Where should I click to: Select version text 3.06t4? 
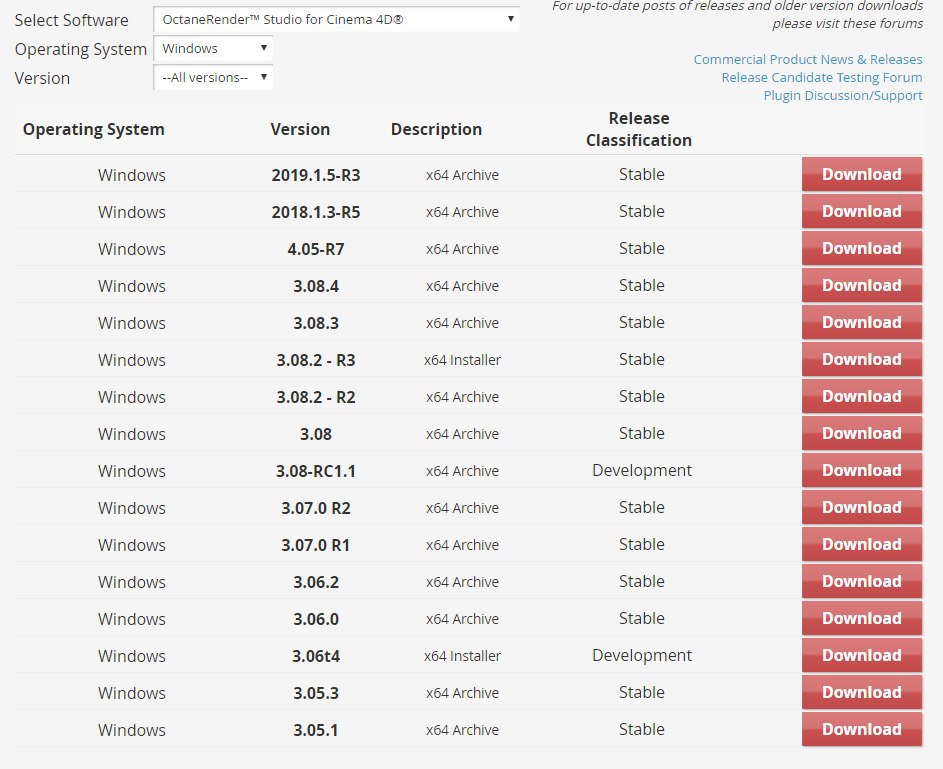316,656
